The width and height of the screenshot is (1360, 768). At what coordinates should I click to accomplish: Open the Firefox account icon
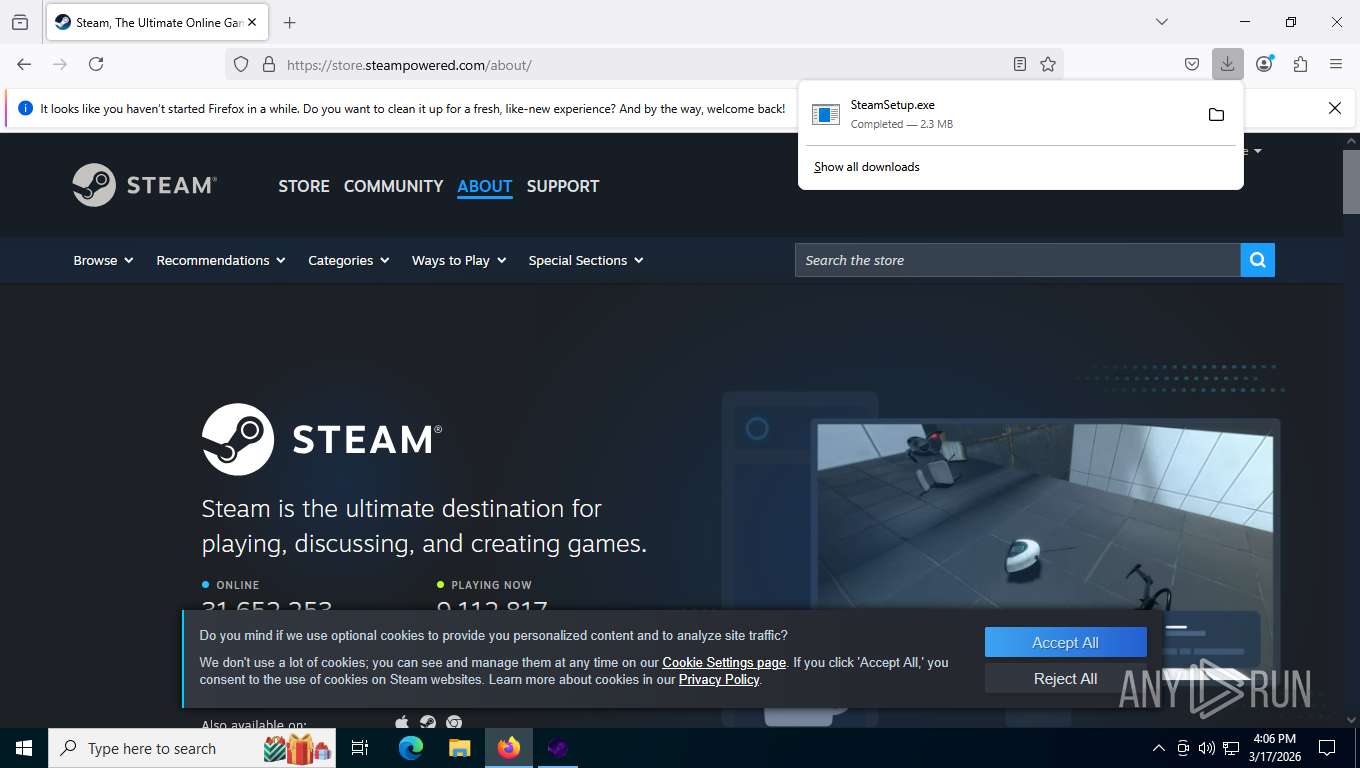pos(1265,64)
